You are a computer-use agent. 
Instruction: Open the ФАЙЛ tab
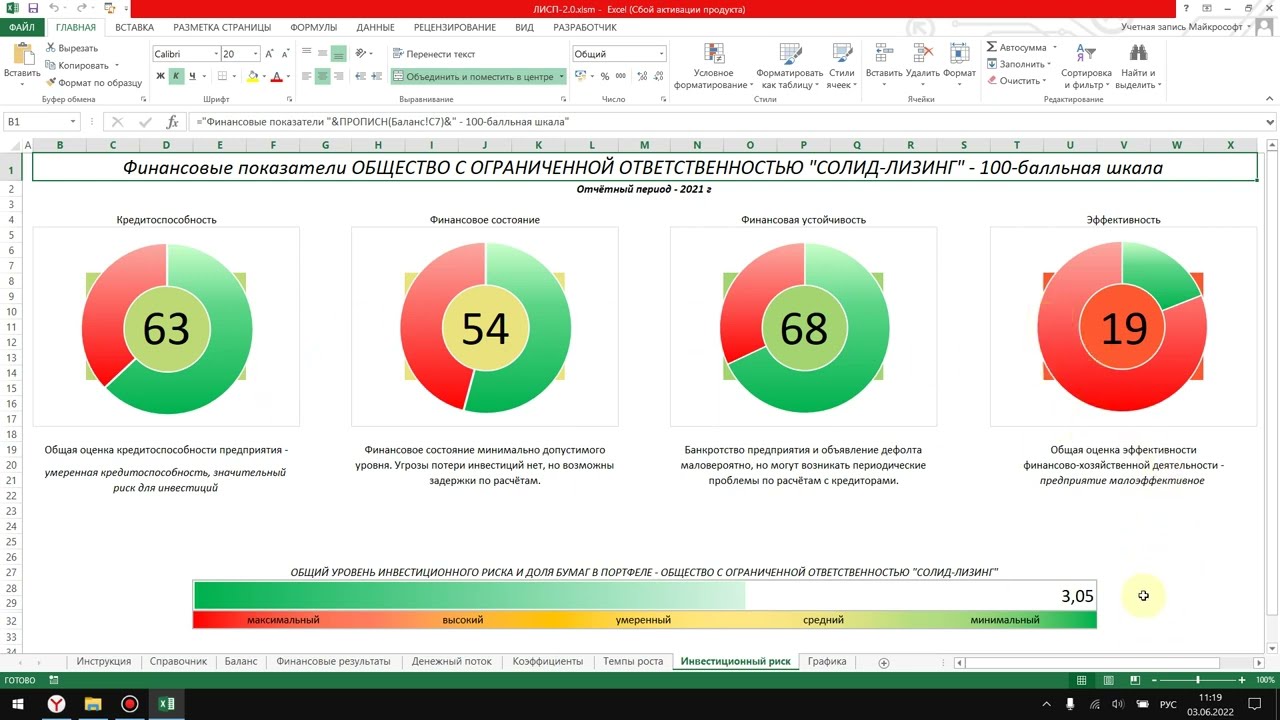(22, 27)
